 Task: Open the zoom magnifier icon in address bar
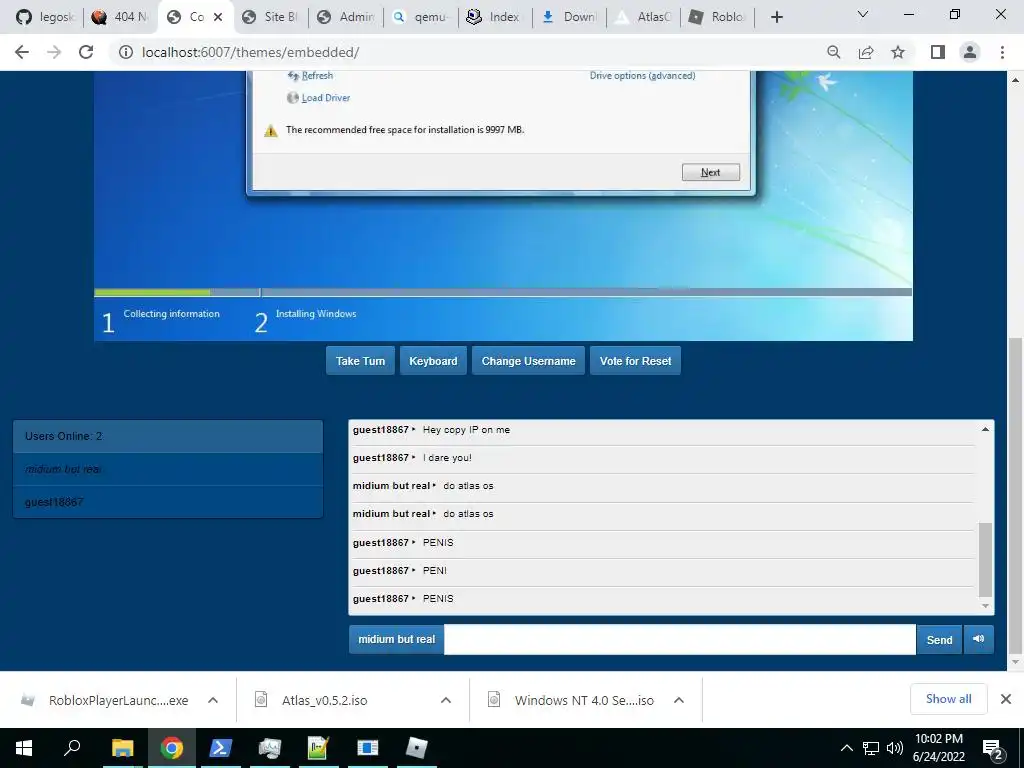833,52
